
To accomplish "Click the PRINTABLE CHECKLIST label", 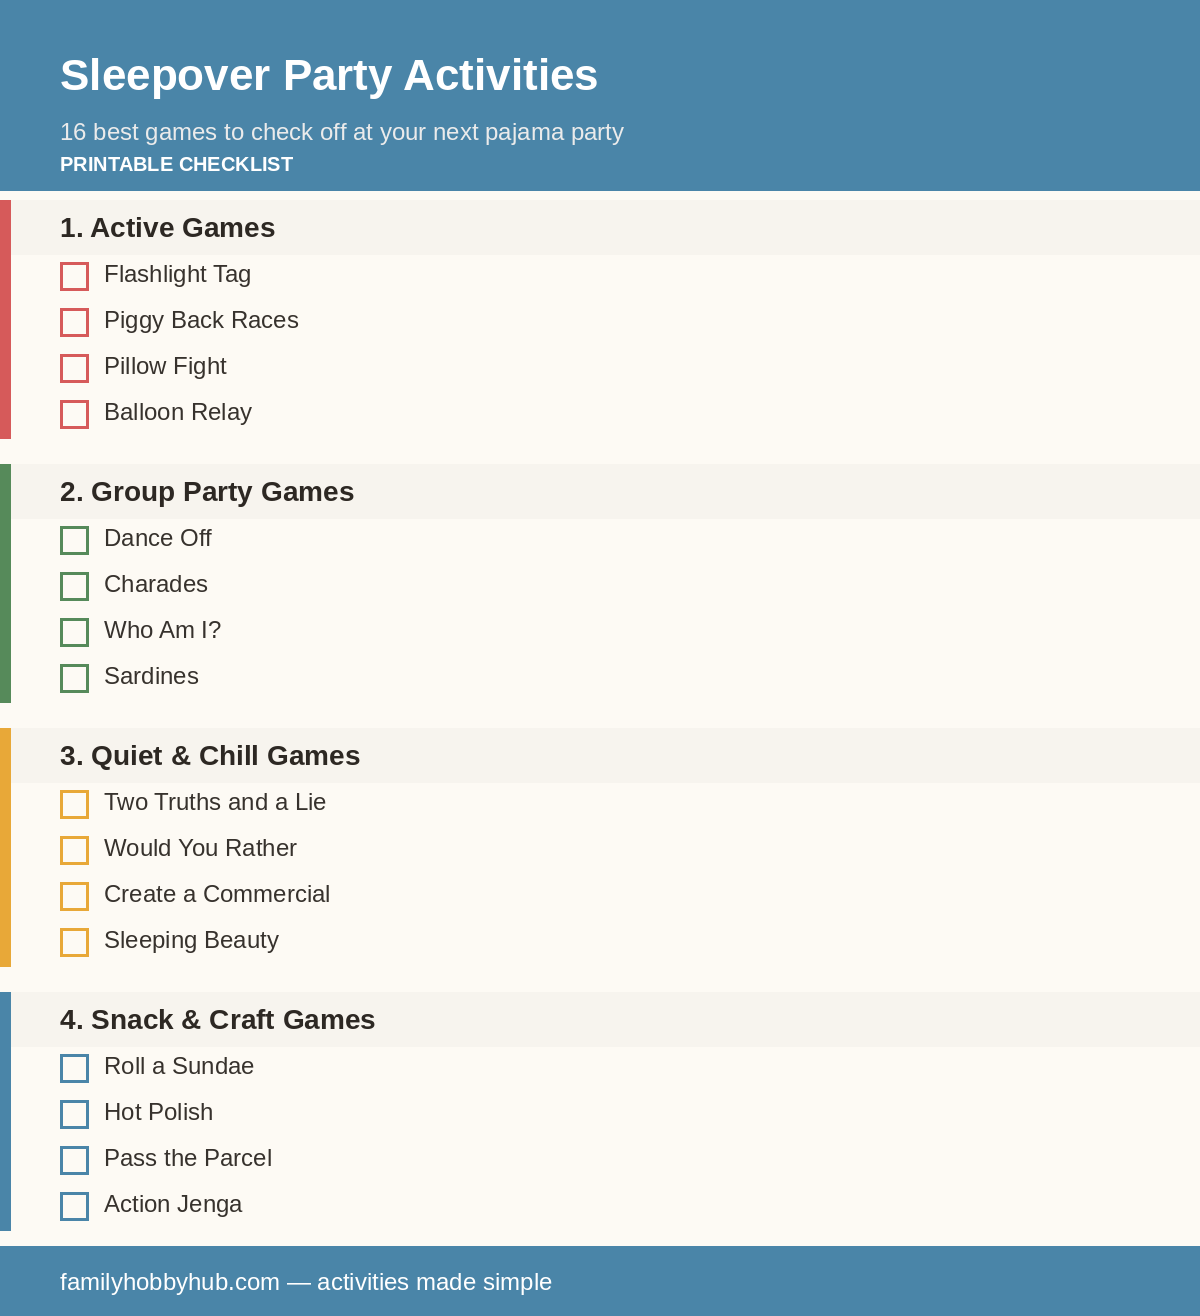I will [x=176, y=164].
